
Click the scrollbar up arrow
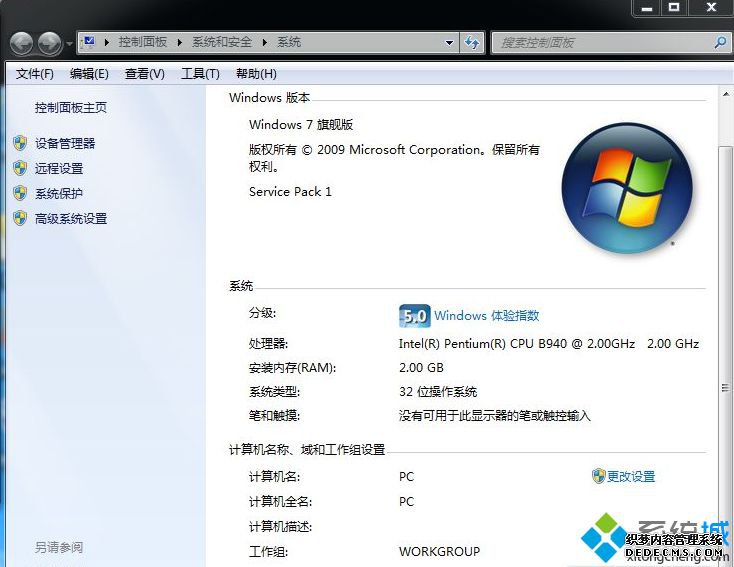726,94
